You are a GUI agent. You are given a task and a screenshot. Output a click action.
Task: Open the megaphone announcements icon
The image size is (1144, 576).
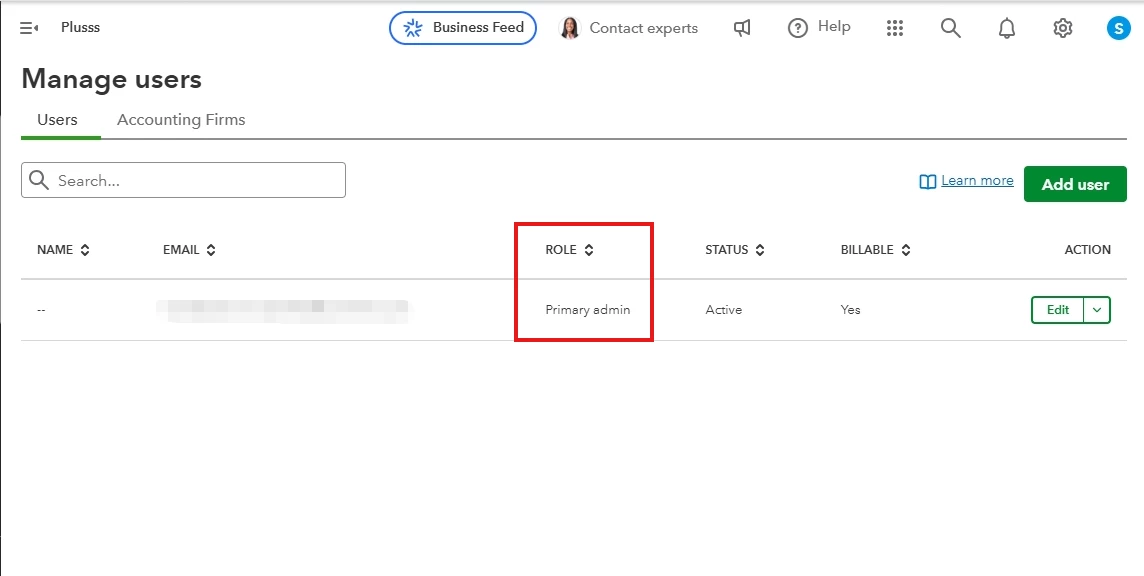coord(742,28)
